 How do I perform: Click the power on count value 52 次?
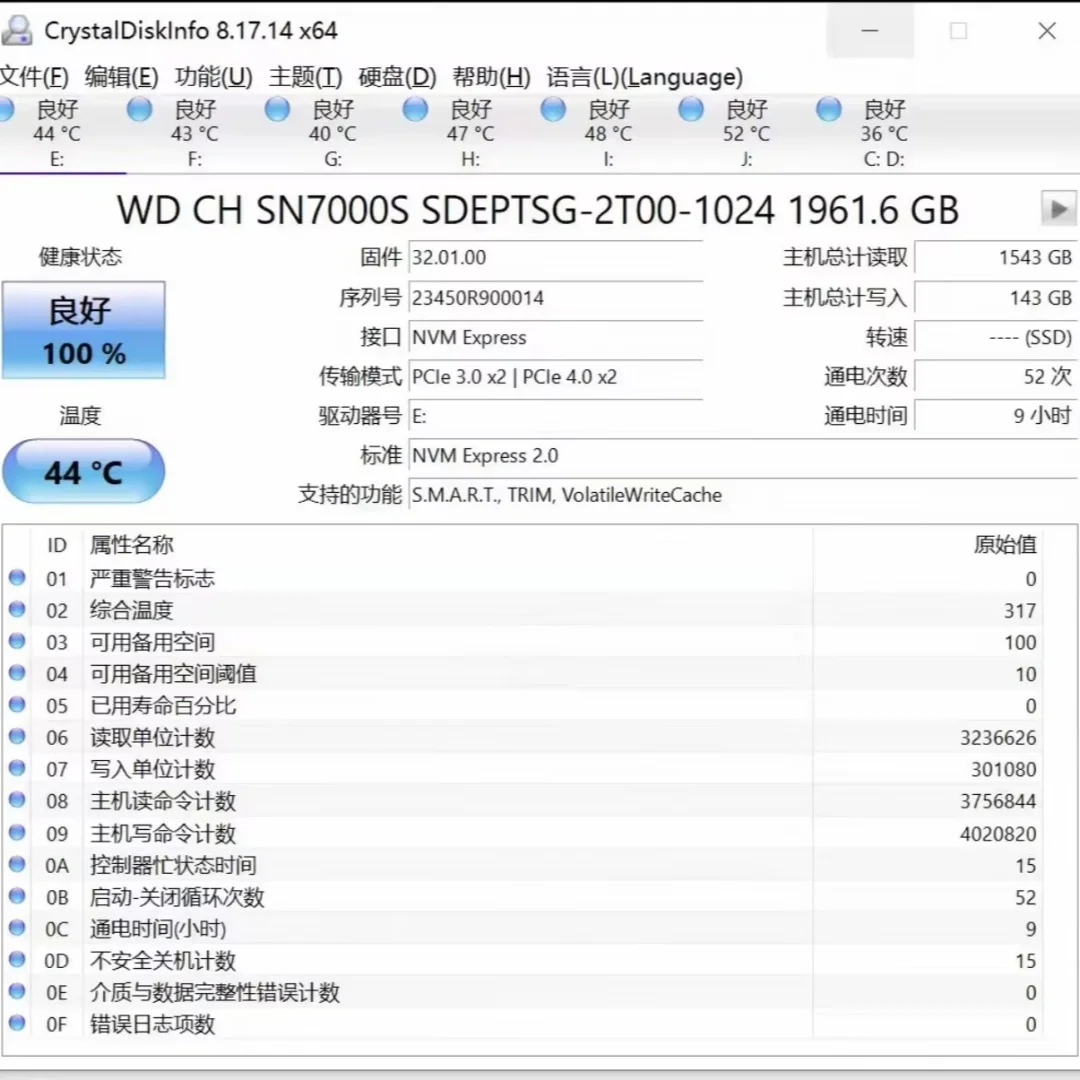(x=995, y=377)
